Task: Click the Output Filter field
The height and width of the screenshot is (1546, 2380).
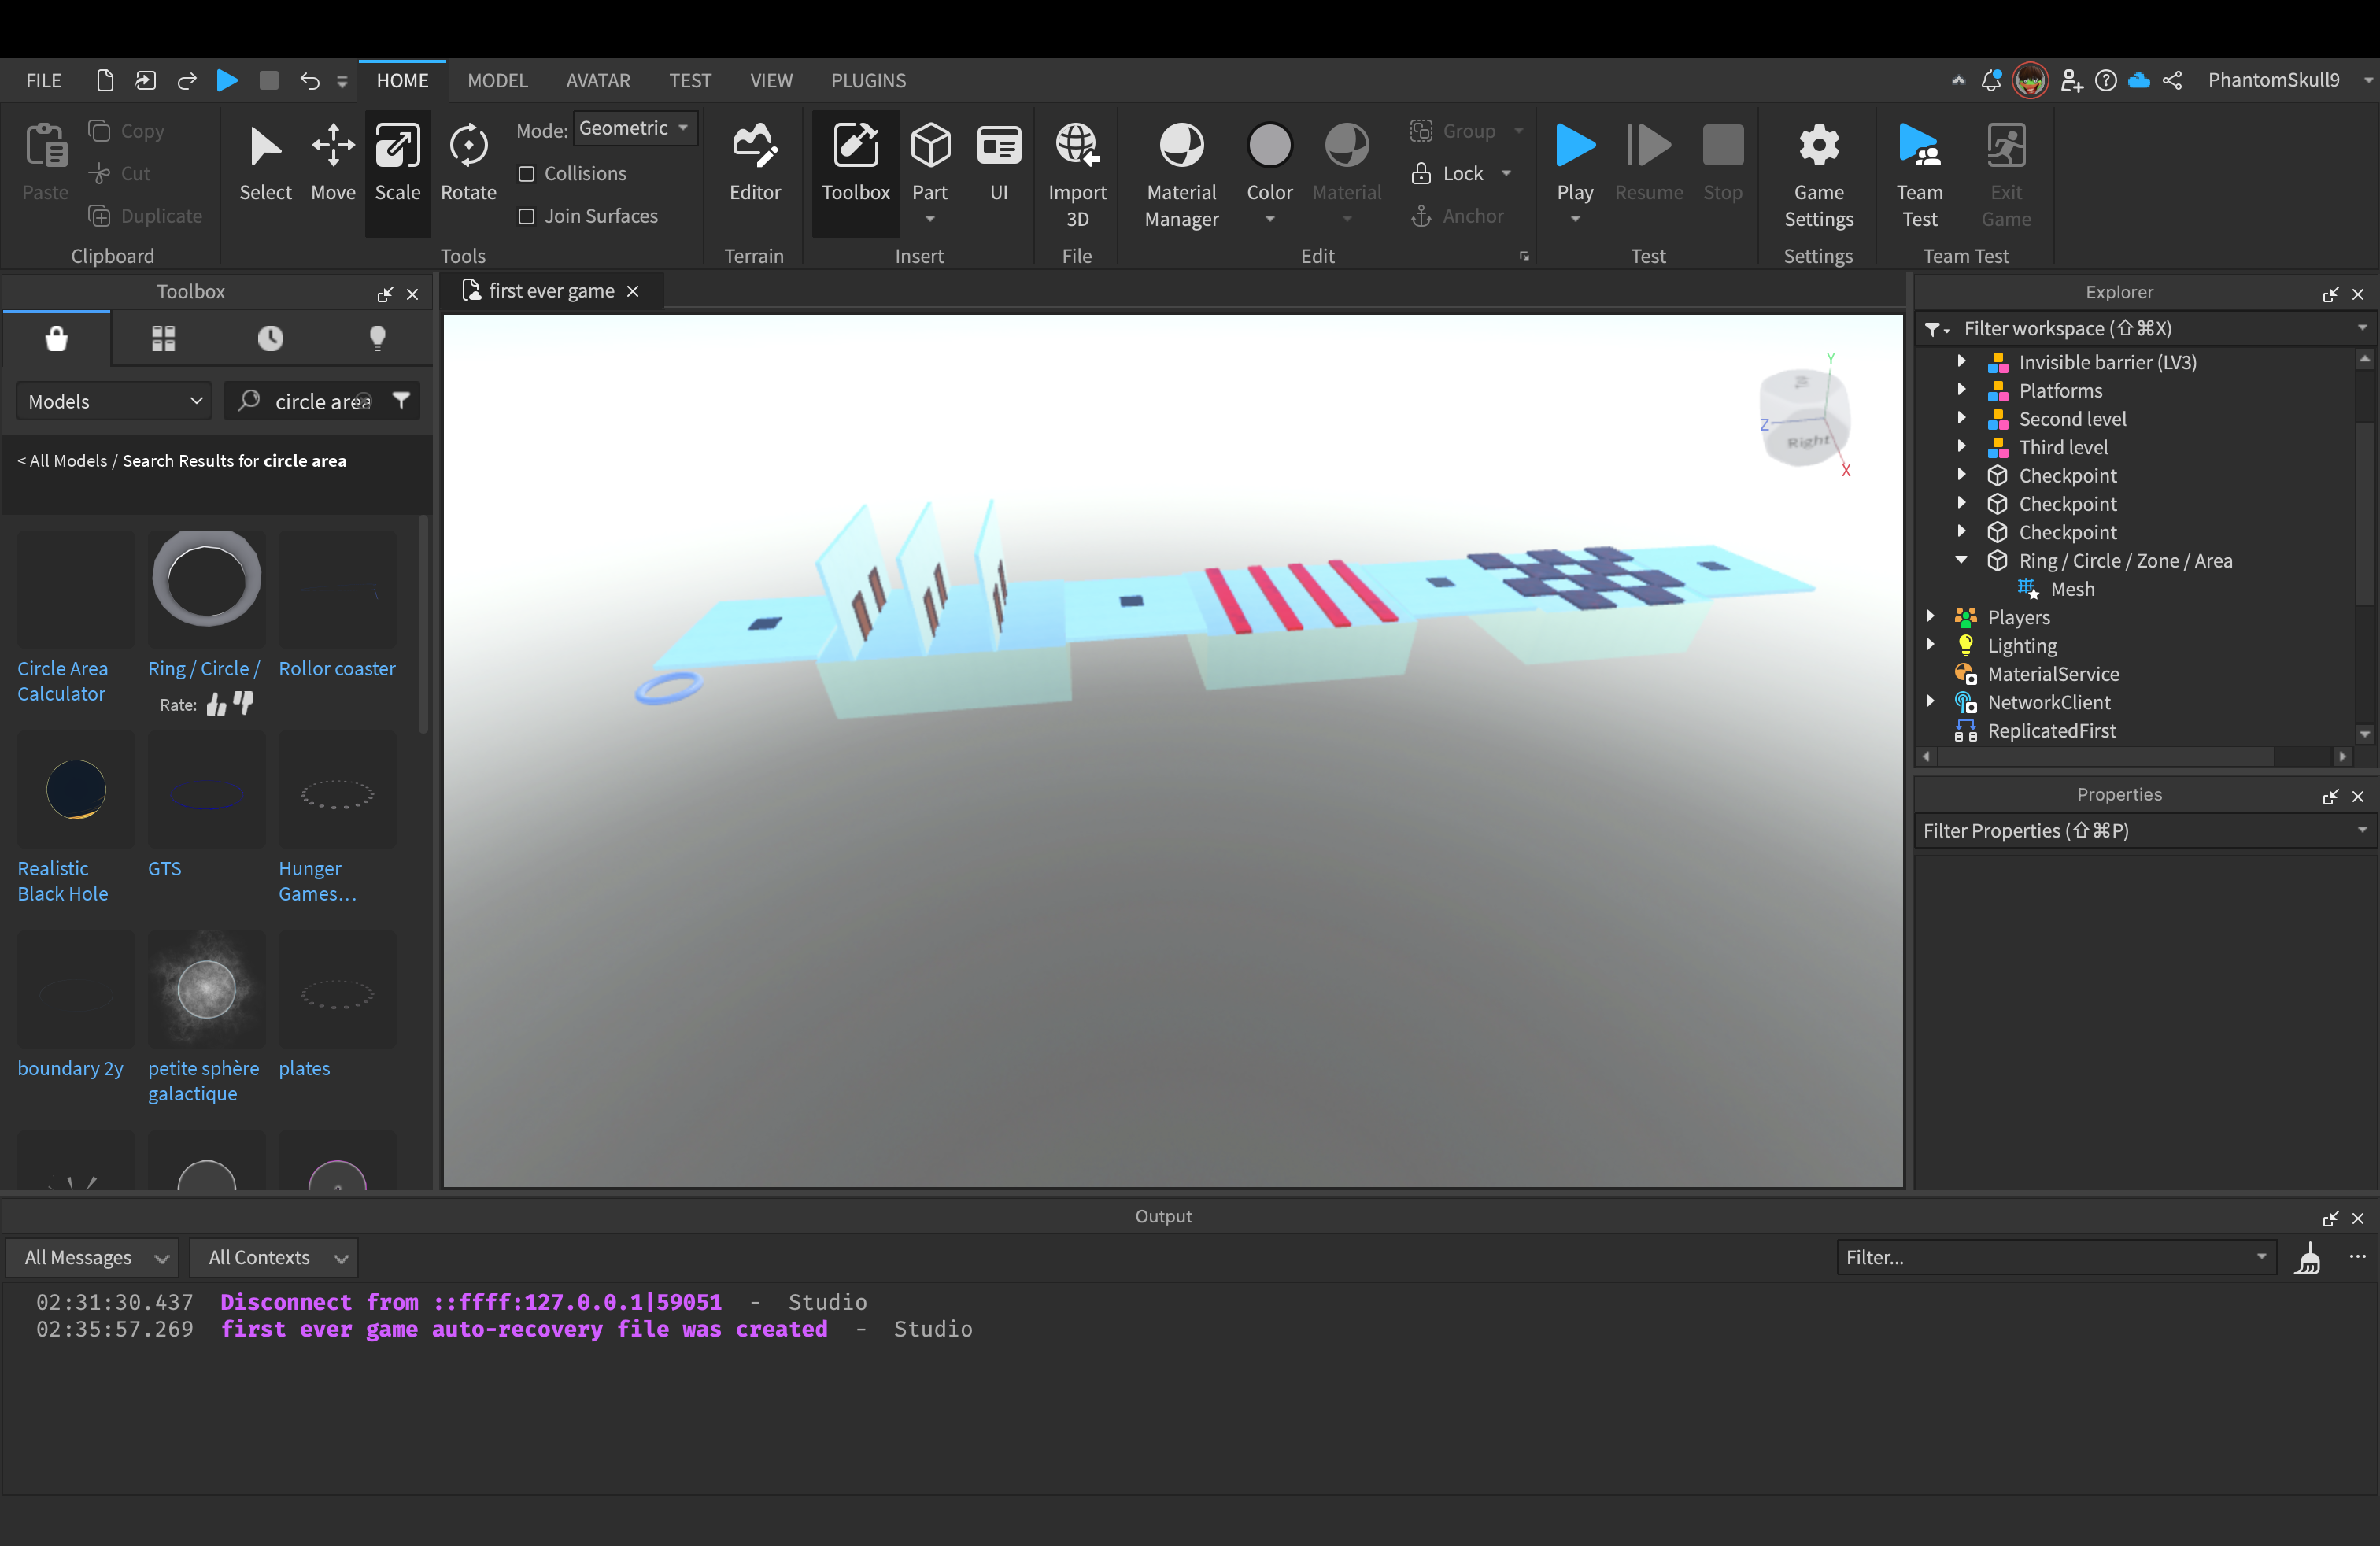Action: point(2055,1258)
